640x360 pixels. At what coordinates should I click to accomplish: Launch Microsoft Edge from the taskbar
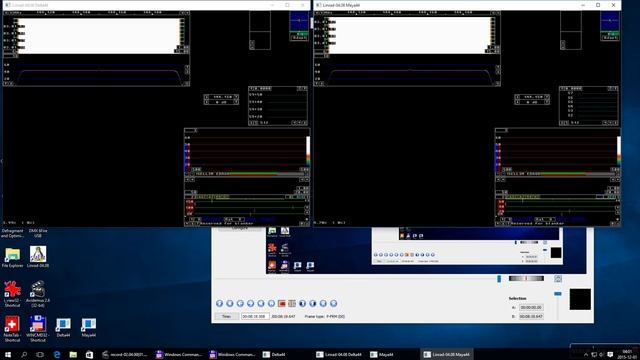[x=57, y=354]
